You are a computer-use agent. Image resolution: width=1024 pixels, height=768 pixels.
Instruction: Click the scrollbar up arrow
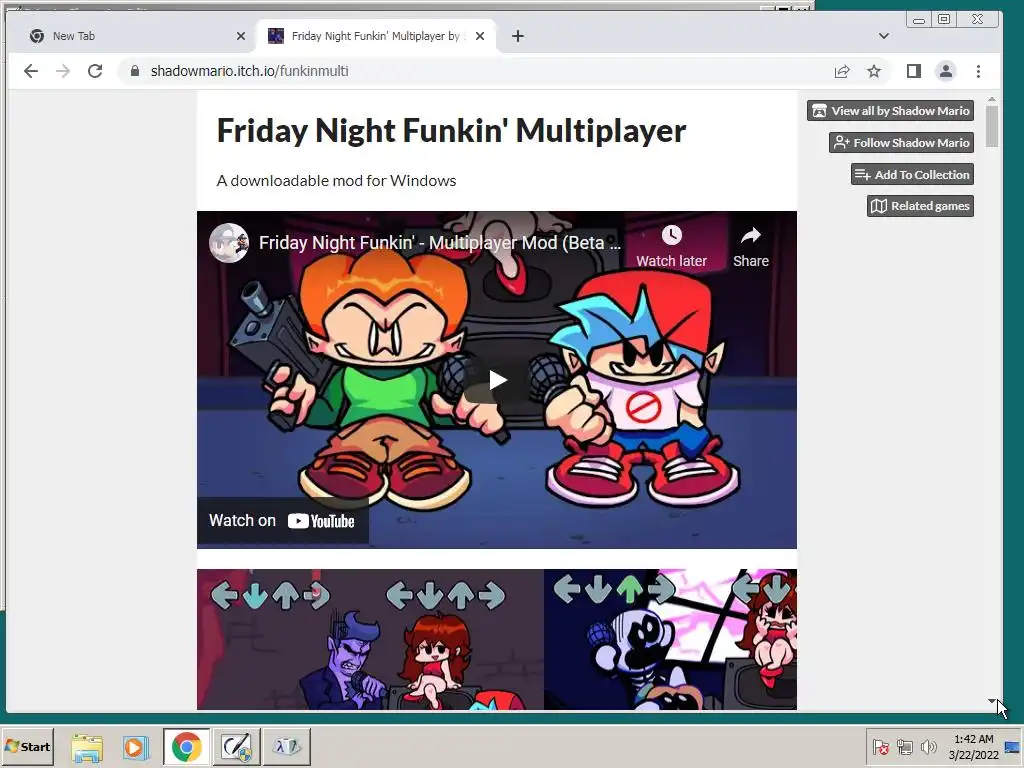click(992, 99)
